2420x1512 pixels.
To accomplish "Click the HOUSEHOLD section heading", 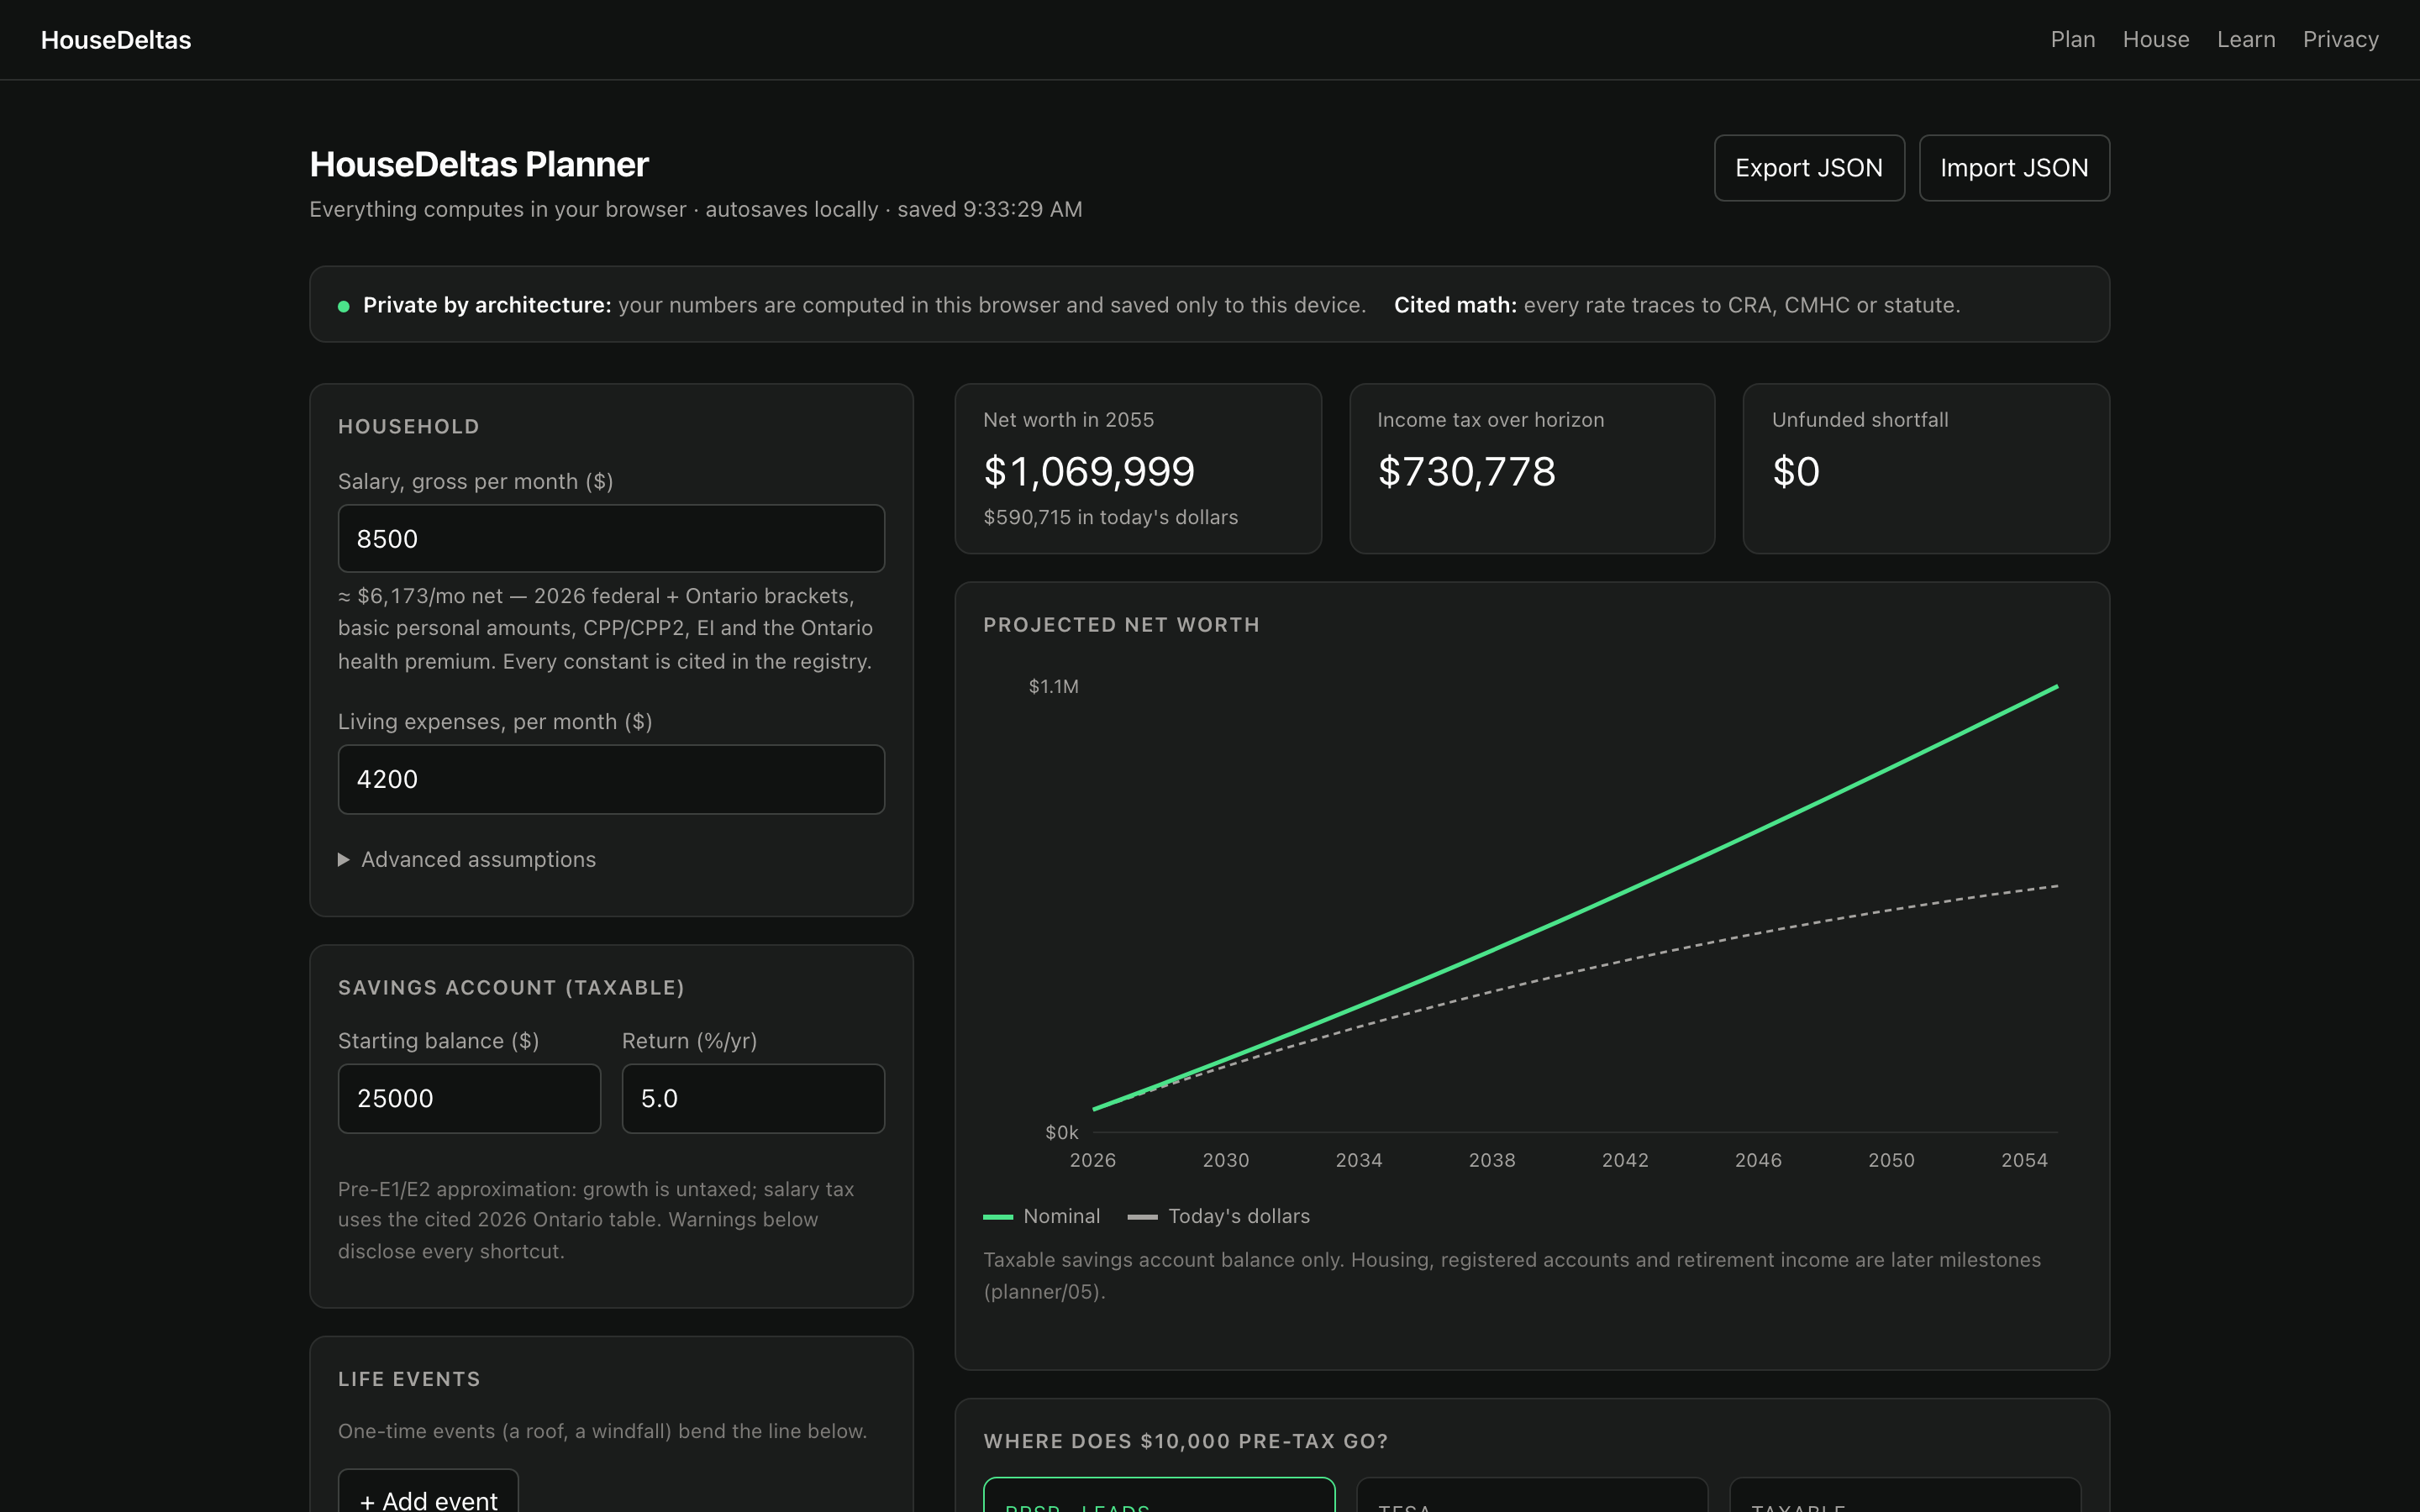I will tap(408, 427).
